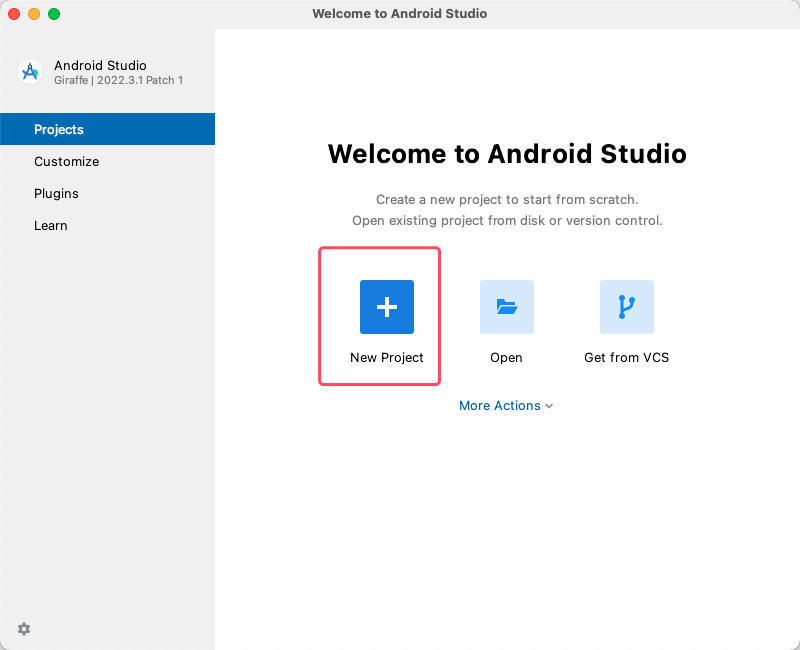The height and width of the screenshot is (650, 800).
Task: Click the Get from VCS label
Action: 627,358
